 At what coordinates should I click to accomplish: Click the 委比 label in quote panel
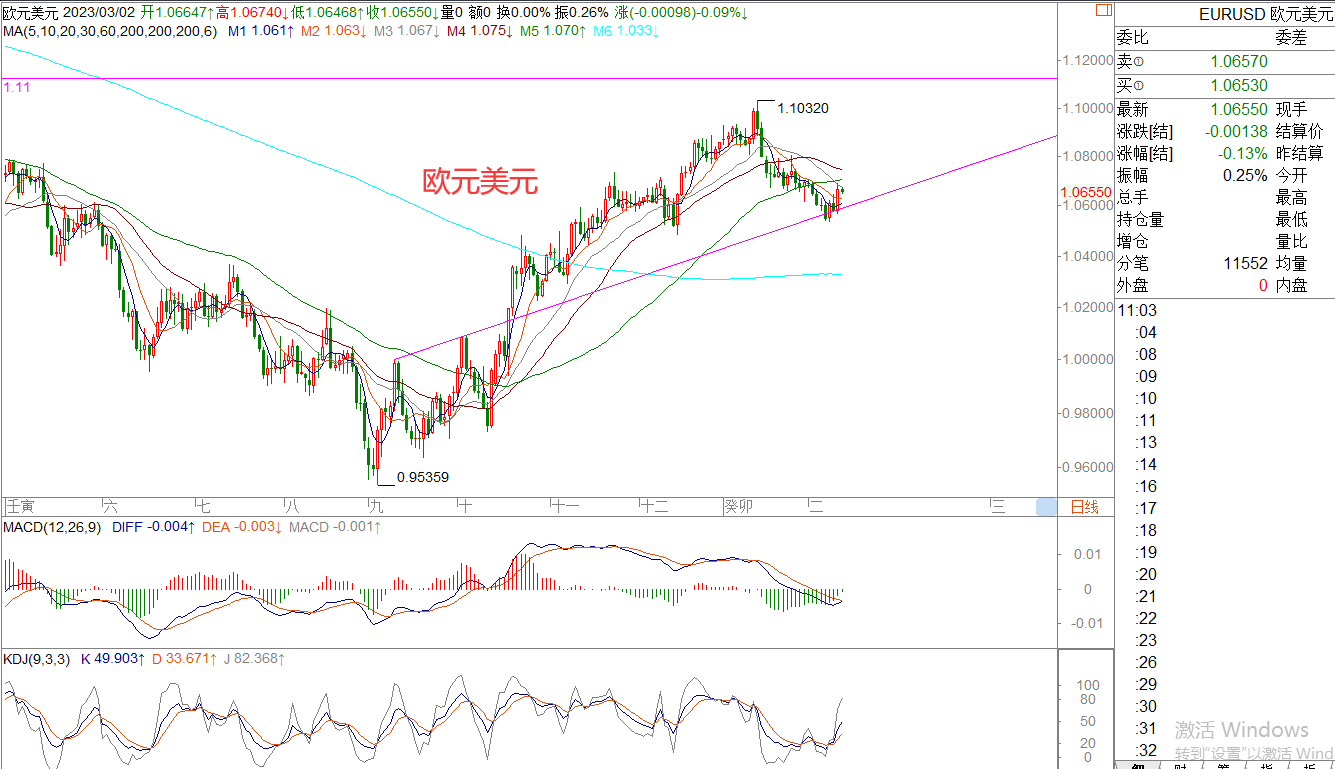(x=1133, y=38)
